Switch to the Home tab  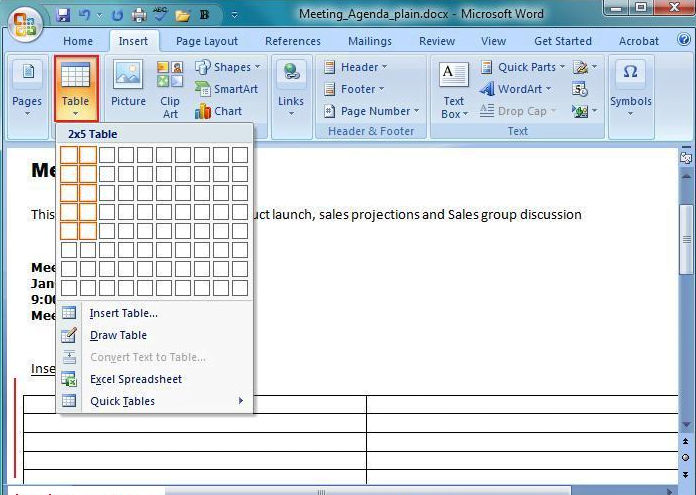[78, 41]
